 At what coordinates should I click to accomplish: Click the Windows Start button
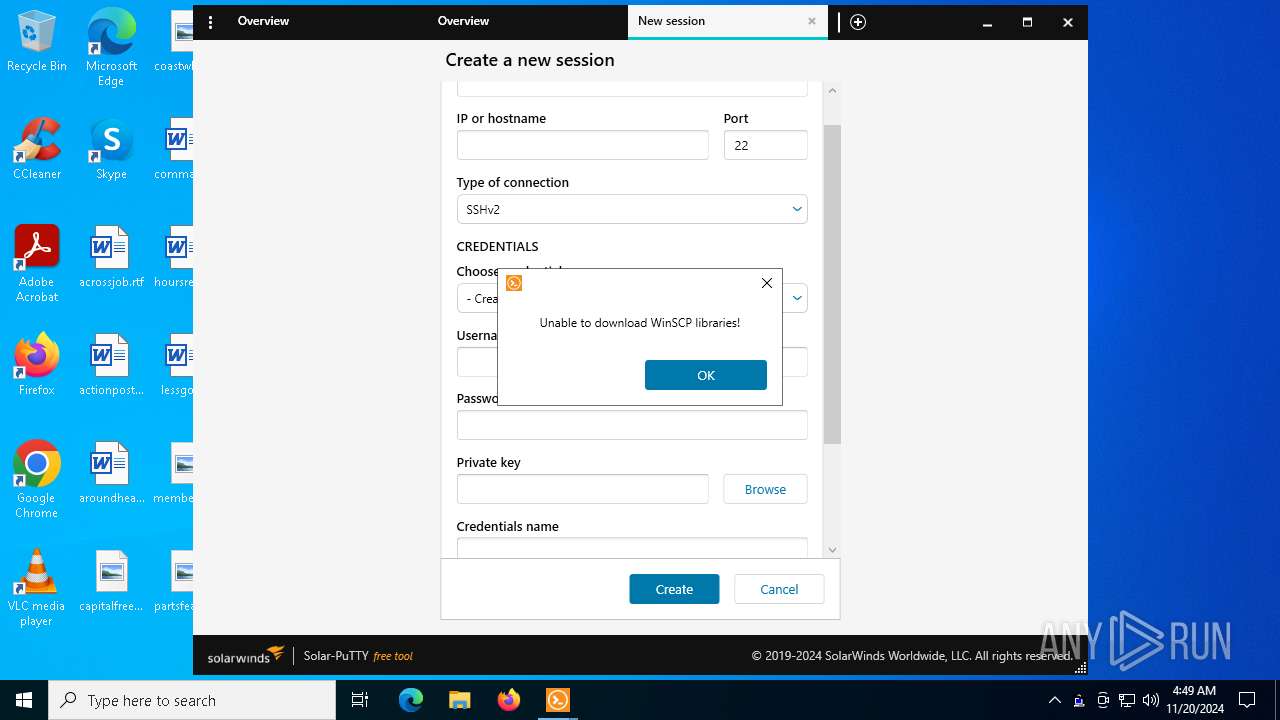pyautogui.click(x=24, y=700)
